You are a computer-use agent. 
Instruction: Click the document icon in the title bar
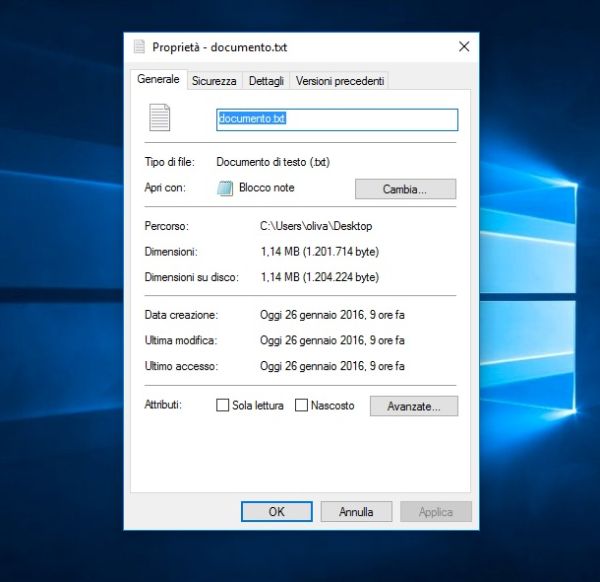click(140, 47)
